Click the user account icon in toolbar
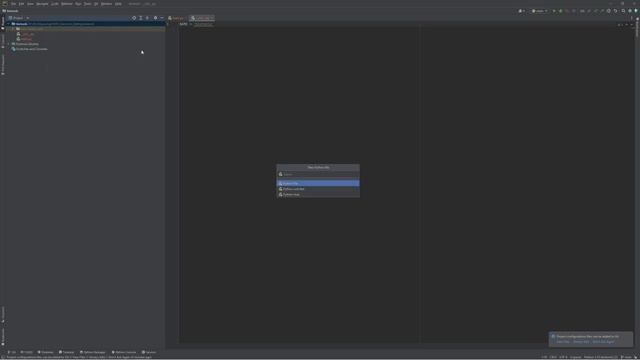 [521, 11]
